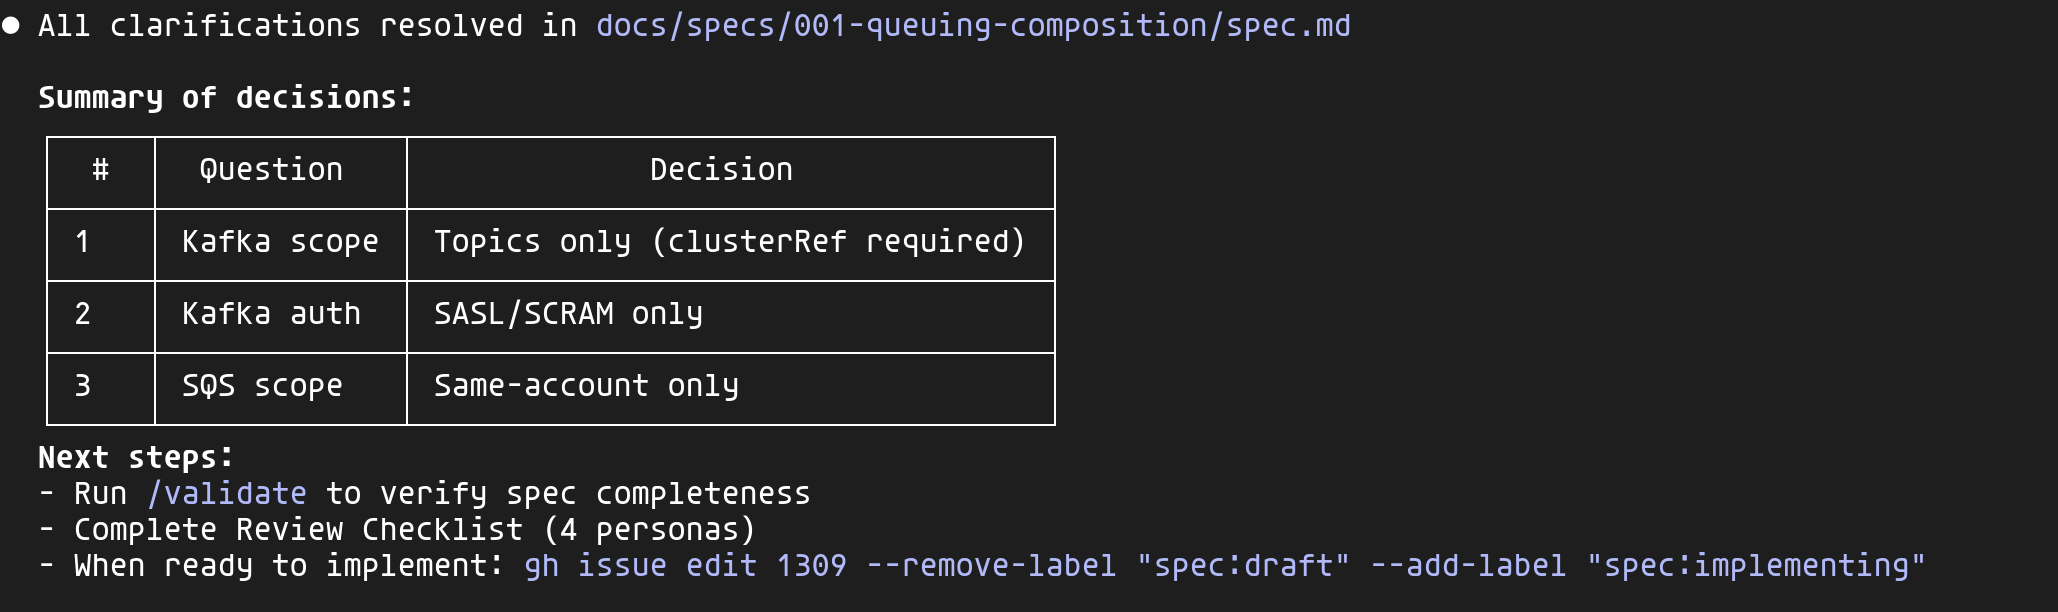Image resolution: width=2058 pixels, height=612 pixels.
Task: Click the "spec:implementing" label text
Action: pos(1755,566)
